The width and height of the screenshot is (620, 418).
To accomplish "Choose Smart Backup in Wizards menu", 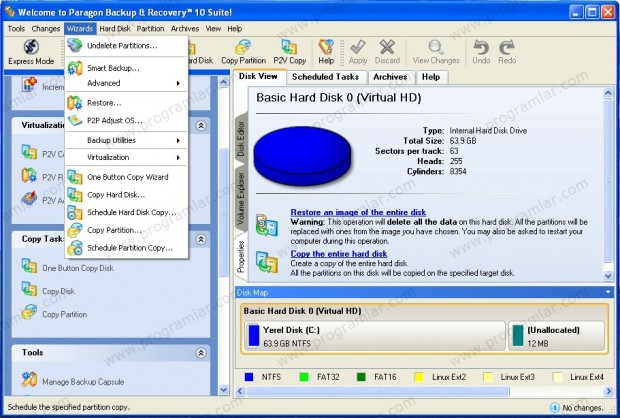I will click(x=127, y=68).
